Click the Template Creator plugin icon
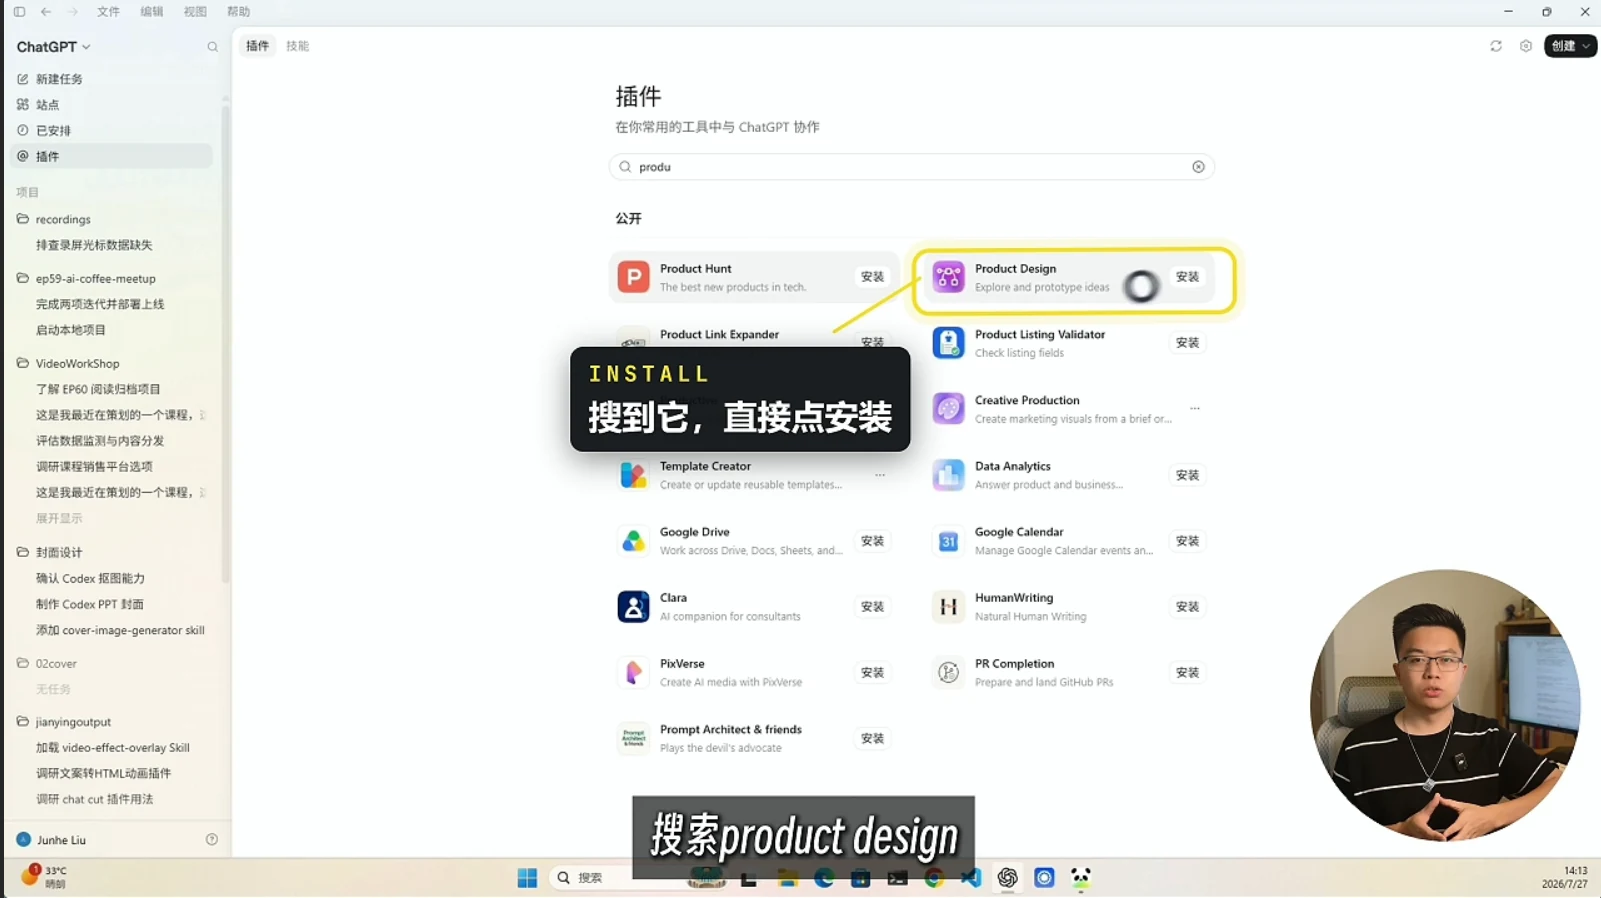This screenshot has width=1601, height=898. click(633, 475)
